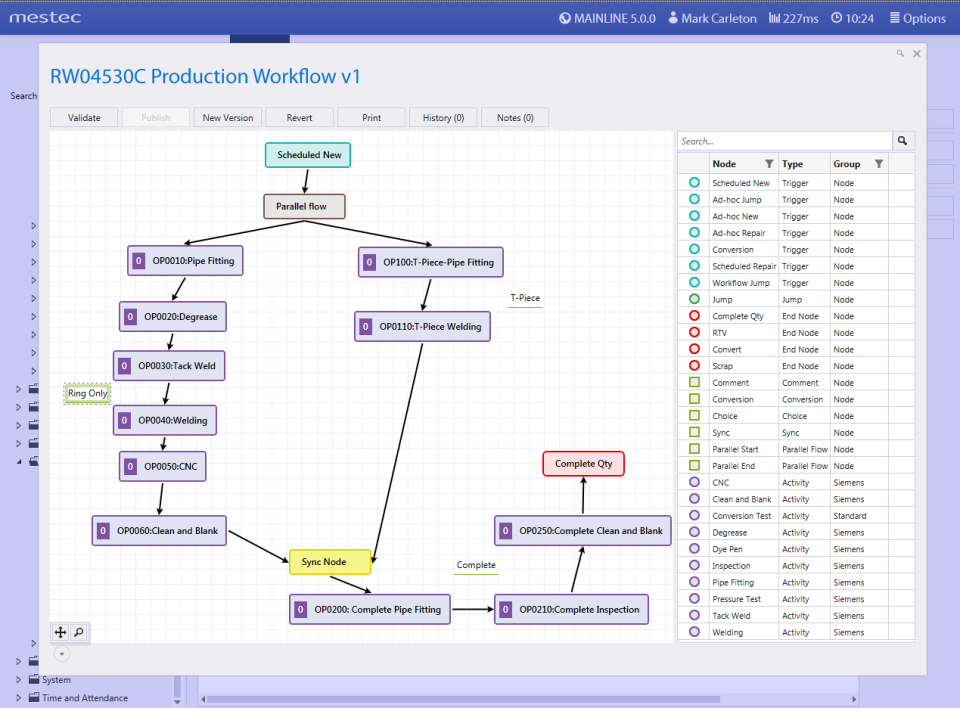The width and height of the screenshot is (960, 708).
Task: Open the filter icon on the Group column
Action: coord(878,164)
